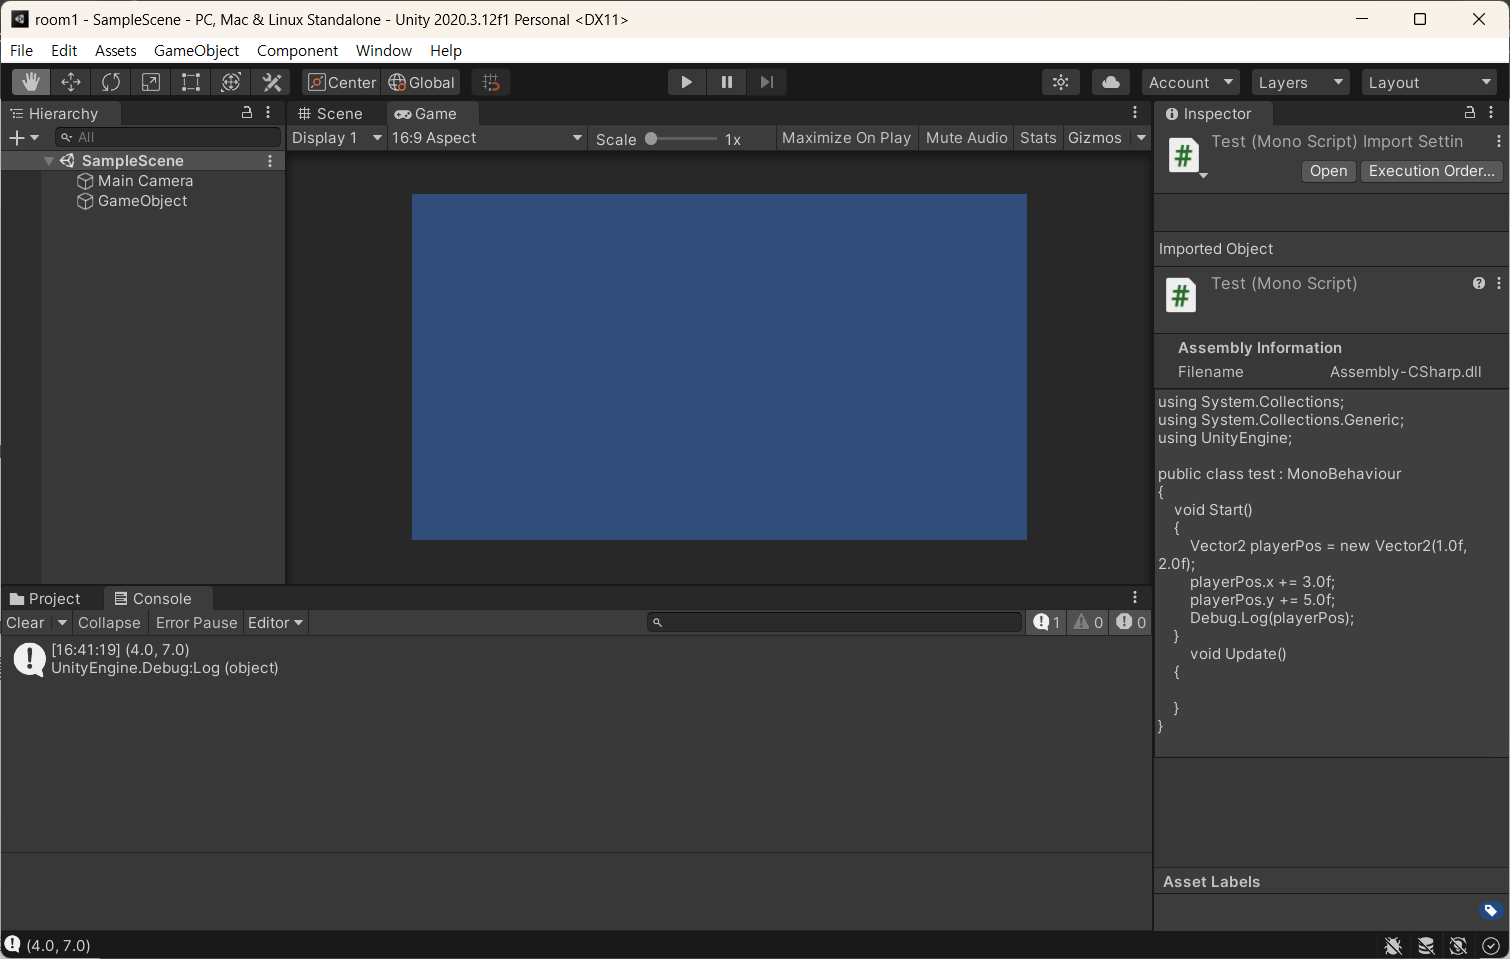Open Console panel options menu
The width and height of the screenshot is (1510, 959).
click(x=1135, y=598)
